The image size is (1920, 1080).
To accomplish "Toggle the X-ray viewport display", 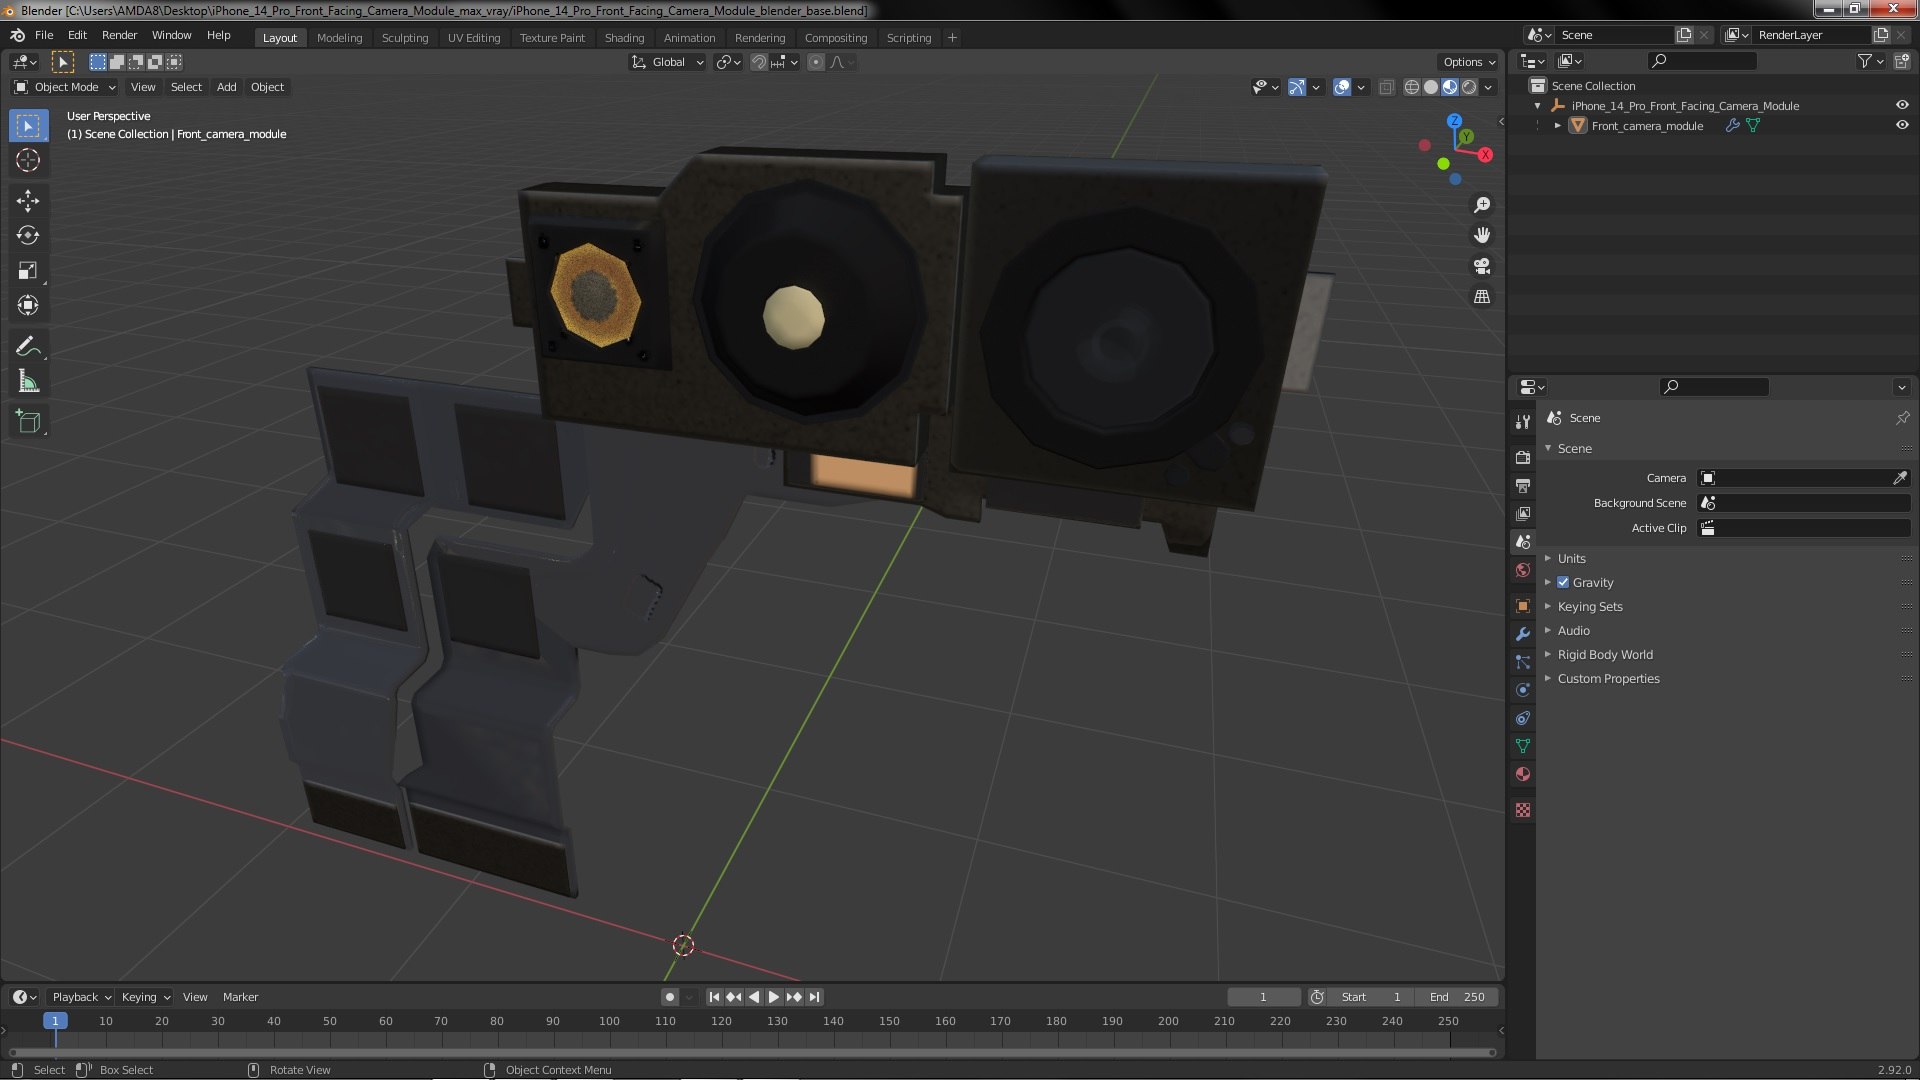I will click(1386, 88).
